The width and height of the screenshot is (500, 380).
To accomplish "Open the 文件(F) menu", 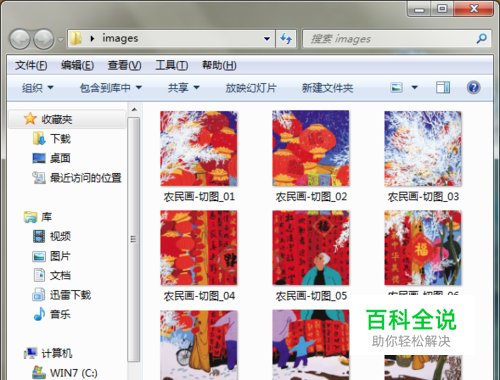I will tap(31, 65).
